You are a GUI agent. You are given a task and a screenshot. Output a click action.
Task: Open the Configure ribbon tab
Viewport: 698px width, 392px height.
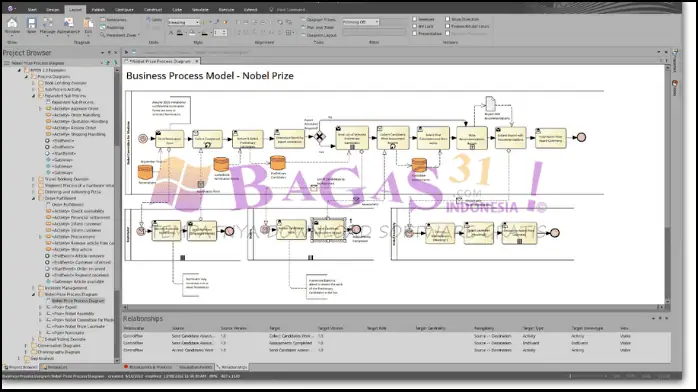[x=124, y=9]
